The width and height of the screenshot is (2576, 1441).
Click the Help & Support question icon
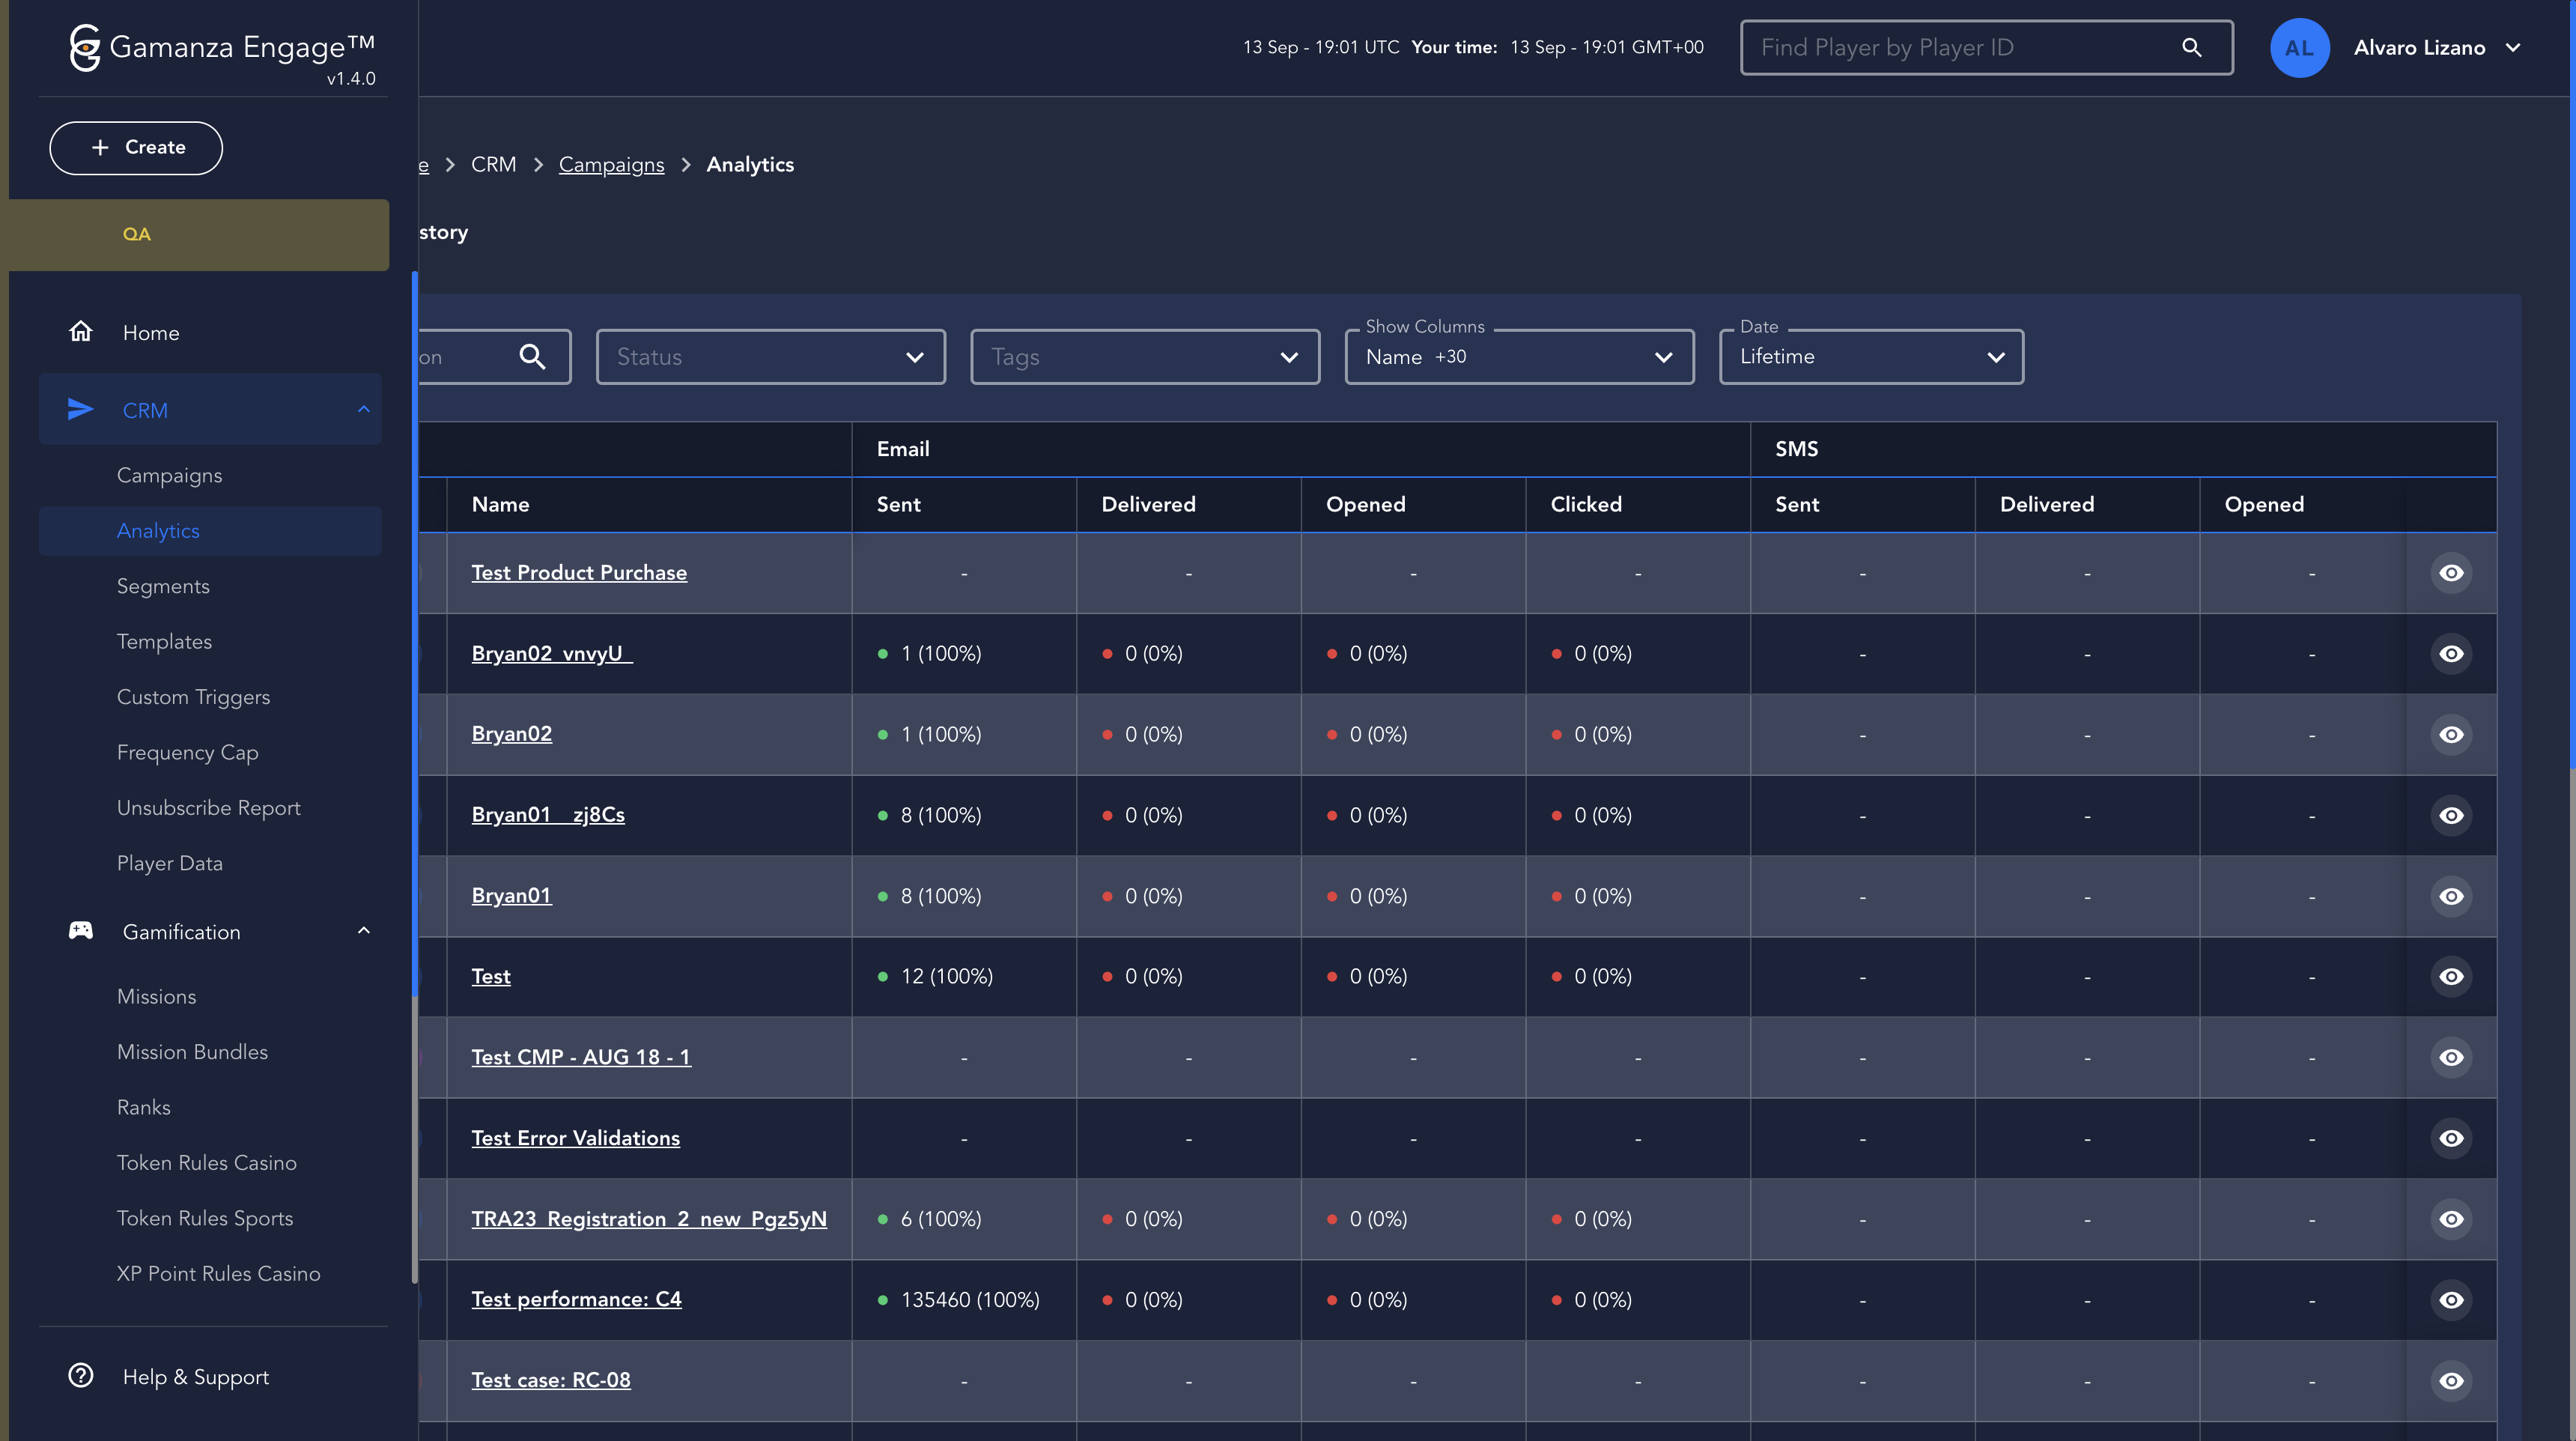80,1376
